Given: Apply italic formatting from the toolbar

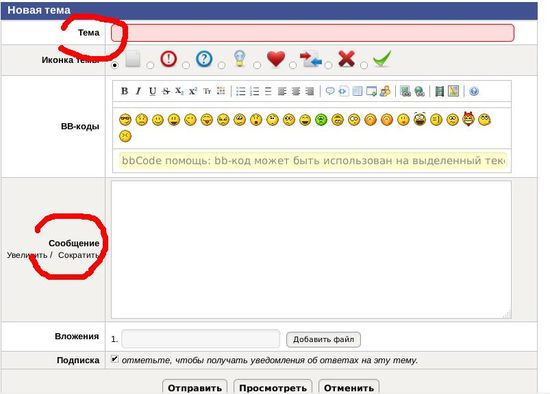Looking at the screenshot, I should (x=138, y=91).
